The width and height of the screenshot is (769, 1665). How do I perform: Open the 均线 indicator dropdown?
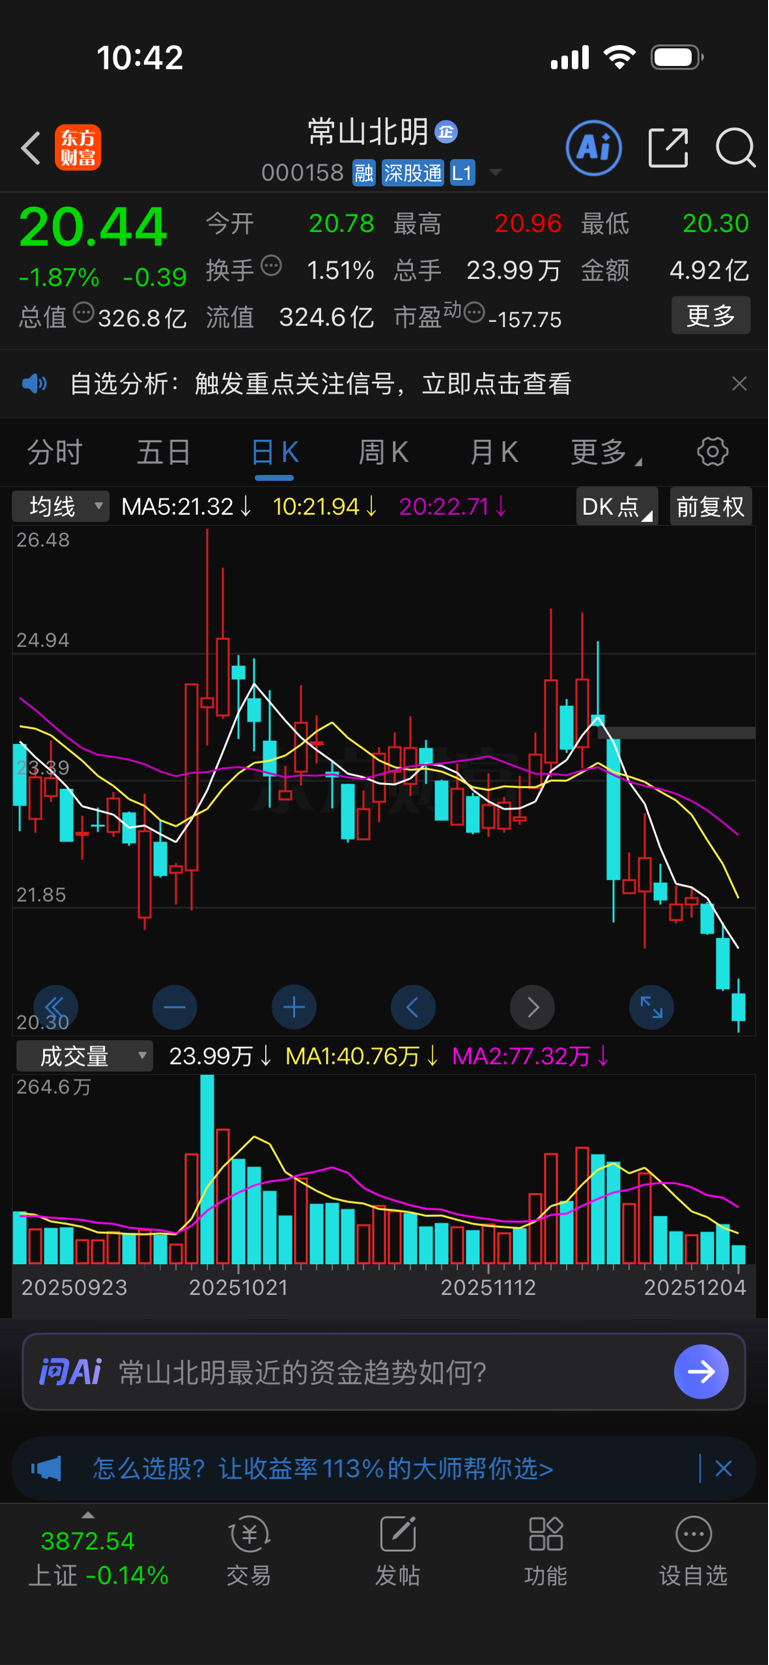[60, 507]
